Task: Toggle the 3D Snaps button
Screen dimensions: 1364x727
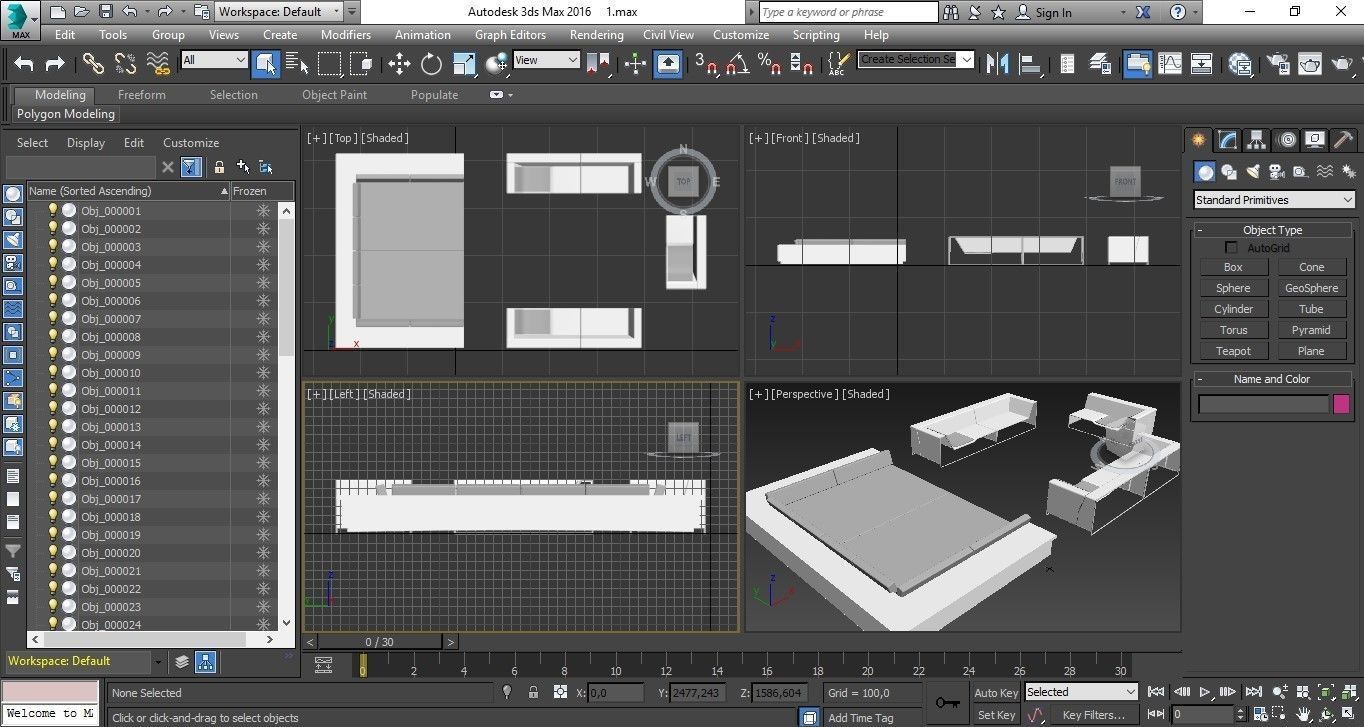Action: pyautogui.click(x=706, y=63)
